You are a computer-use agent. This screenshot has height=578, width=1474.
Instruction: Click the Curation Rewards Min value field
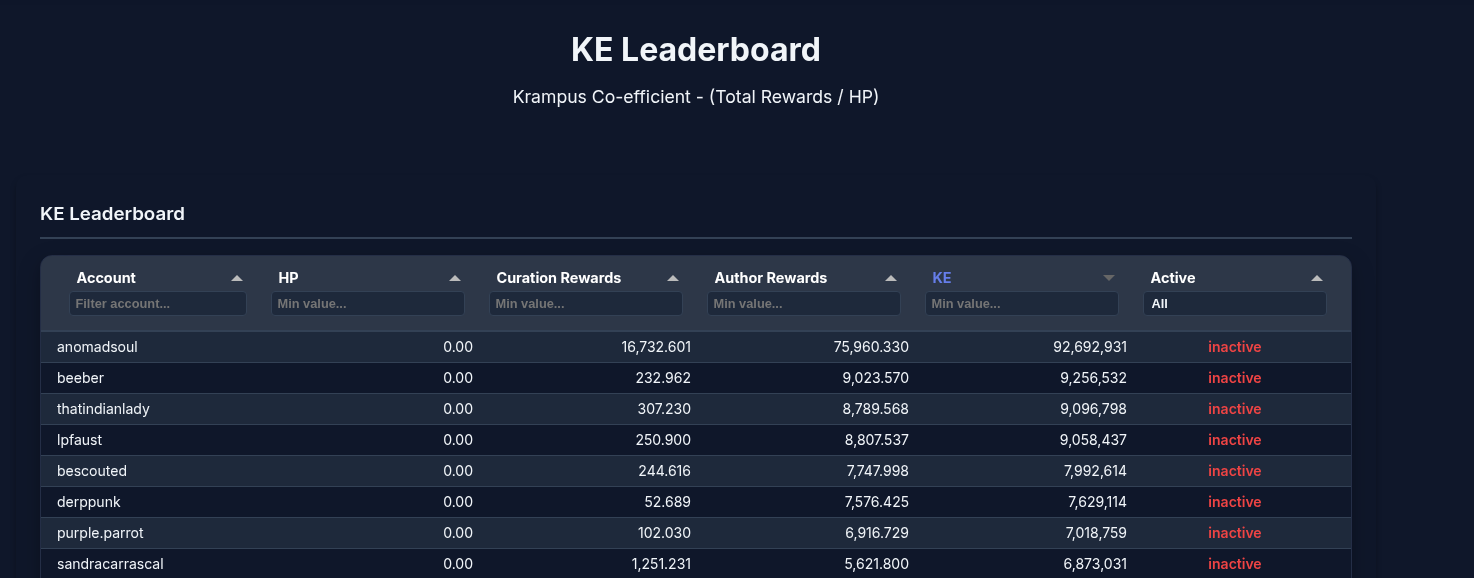(x=585, y=304)
